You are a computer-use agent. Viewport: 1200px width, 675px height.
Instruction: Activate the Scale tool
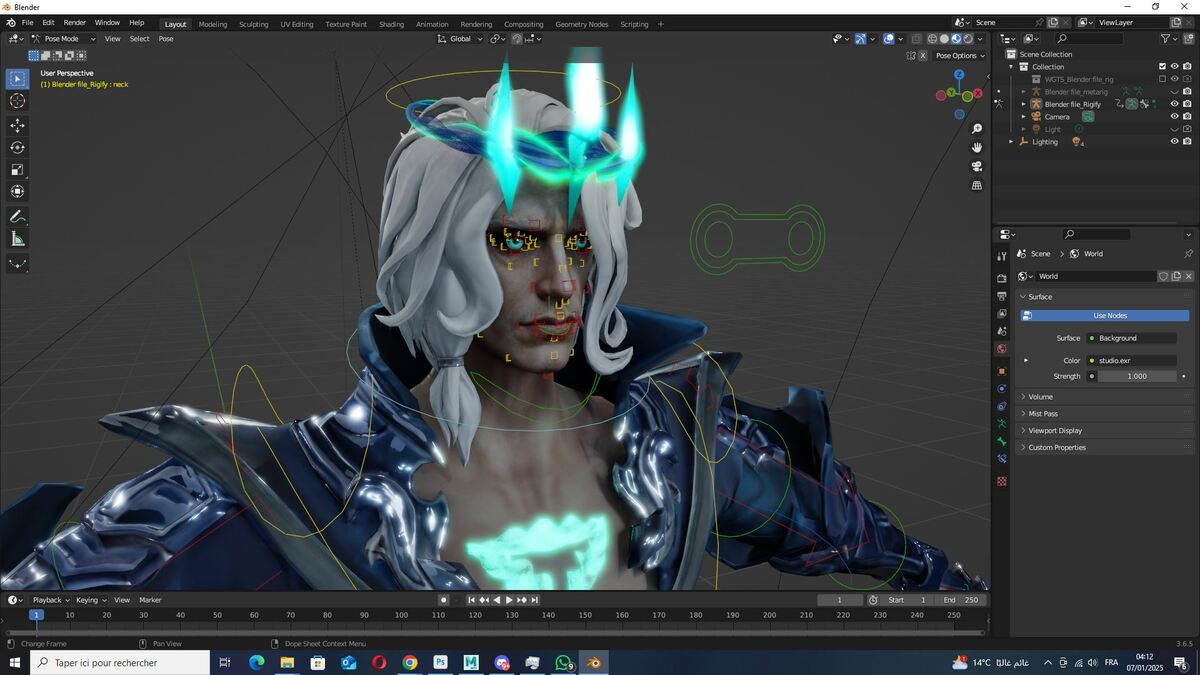coord(17,169)
